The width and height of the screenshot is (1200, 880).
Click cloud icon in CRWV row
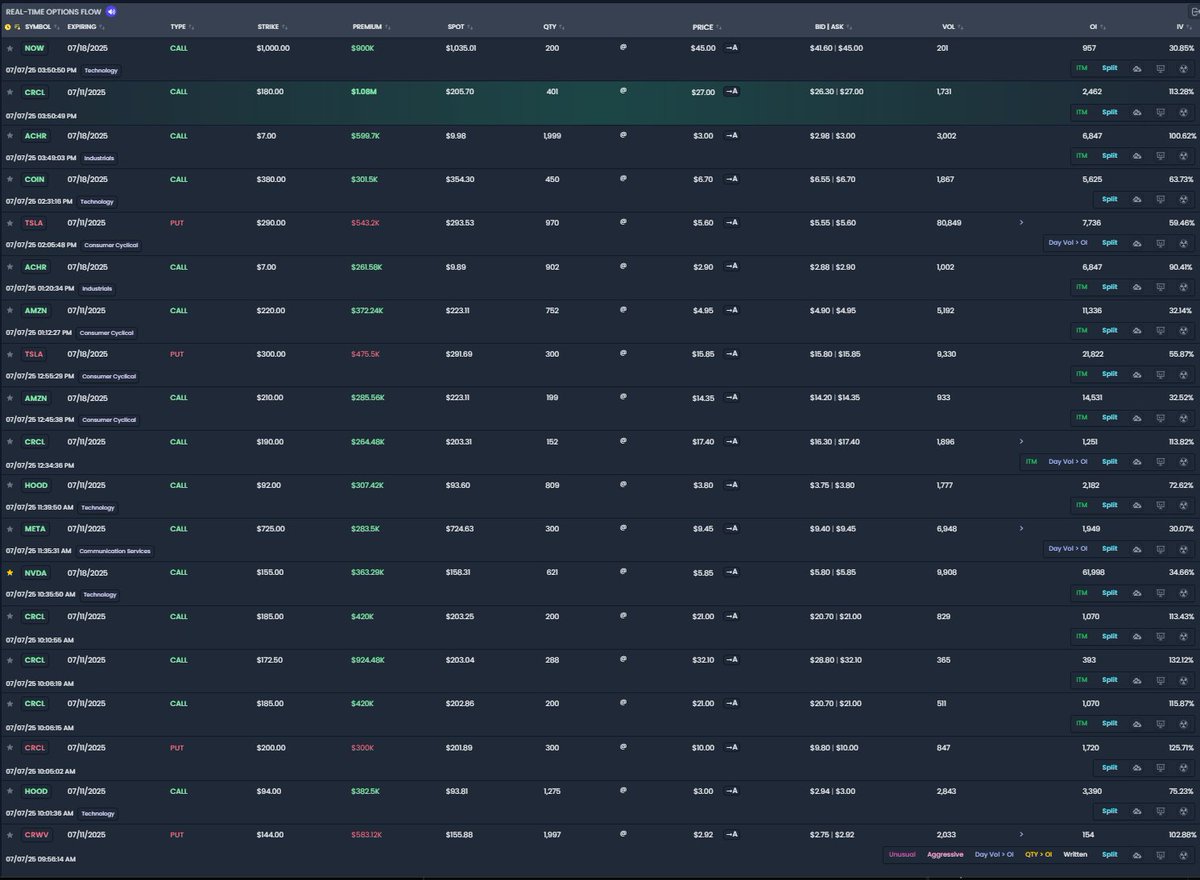(1136, 855)
